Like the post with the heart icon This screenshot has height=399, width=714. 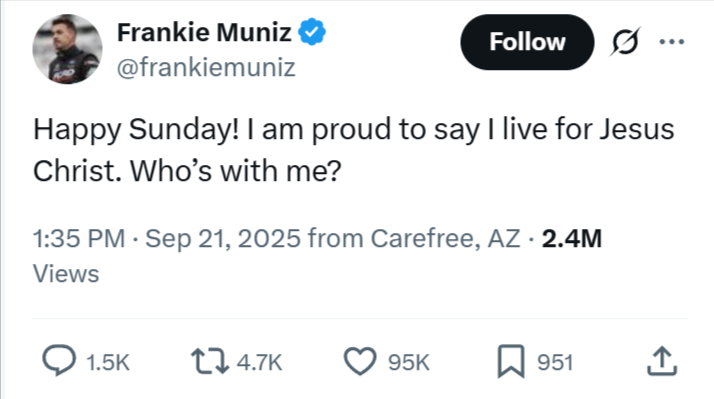pos(360,361)
